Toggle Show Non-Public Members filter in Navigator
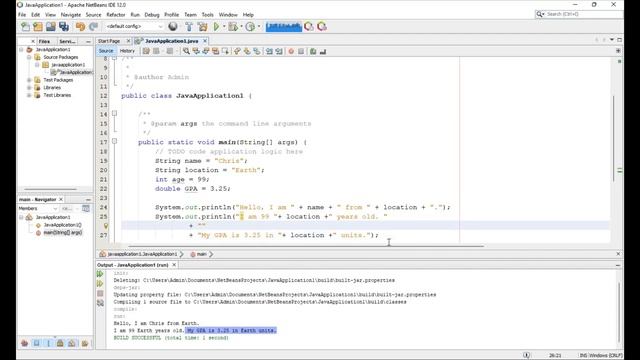Image resolution: width=640 pixels, height=360 pixels. (60, 343)
